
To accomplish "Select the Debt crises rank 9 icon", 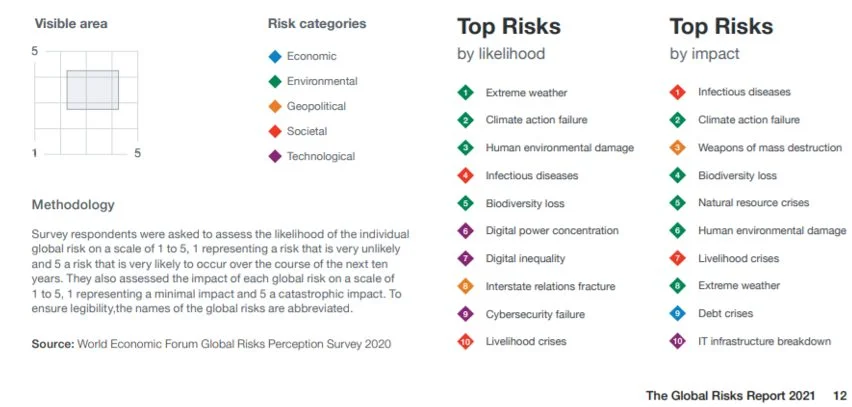I will (677, 314).
